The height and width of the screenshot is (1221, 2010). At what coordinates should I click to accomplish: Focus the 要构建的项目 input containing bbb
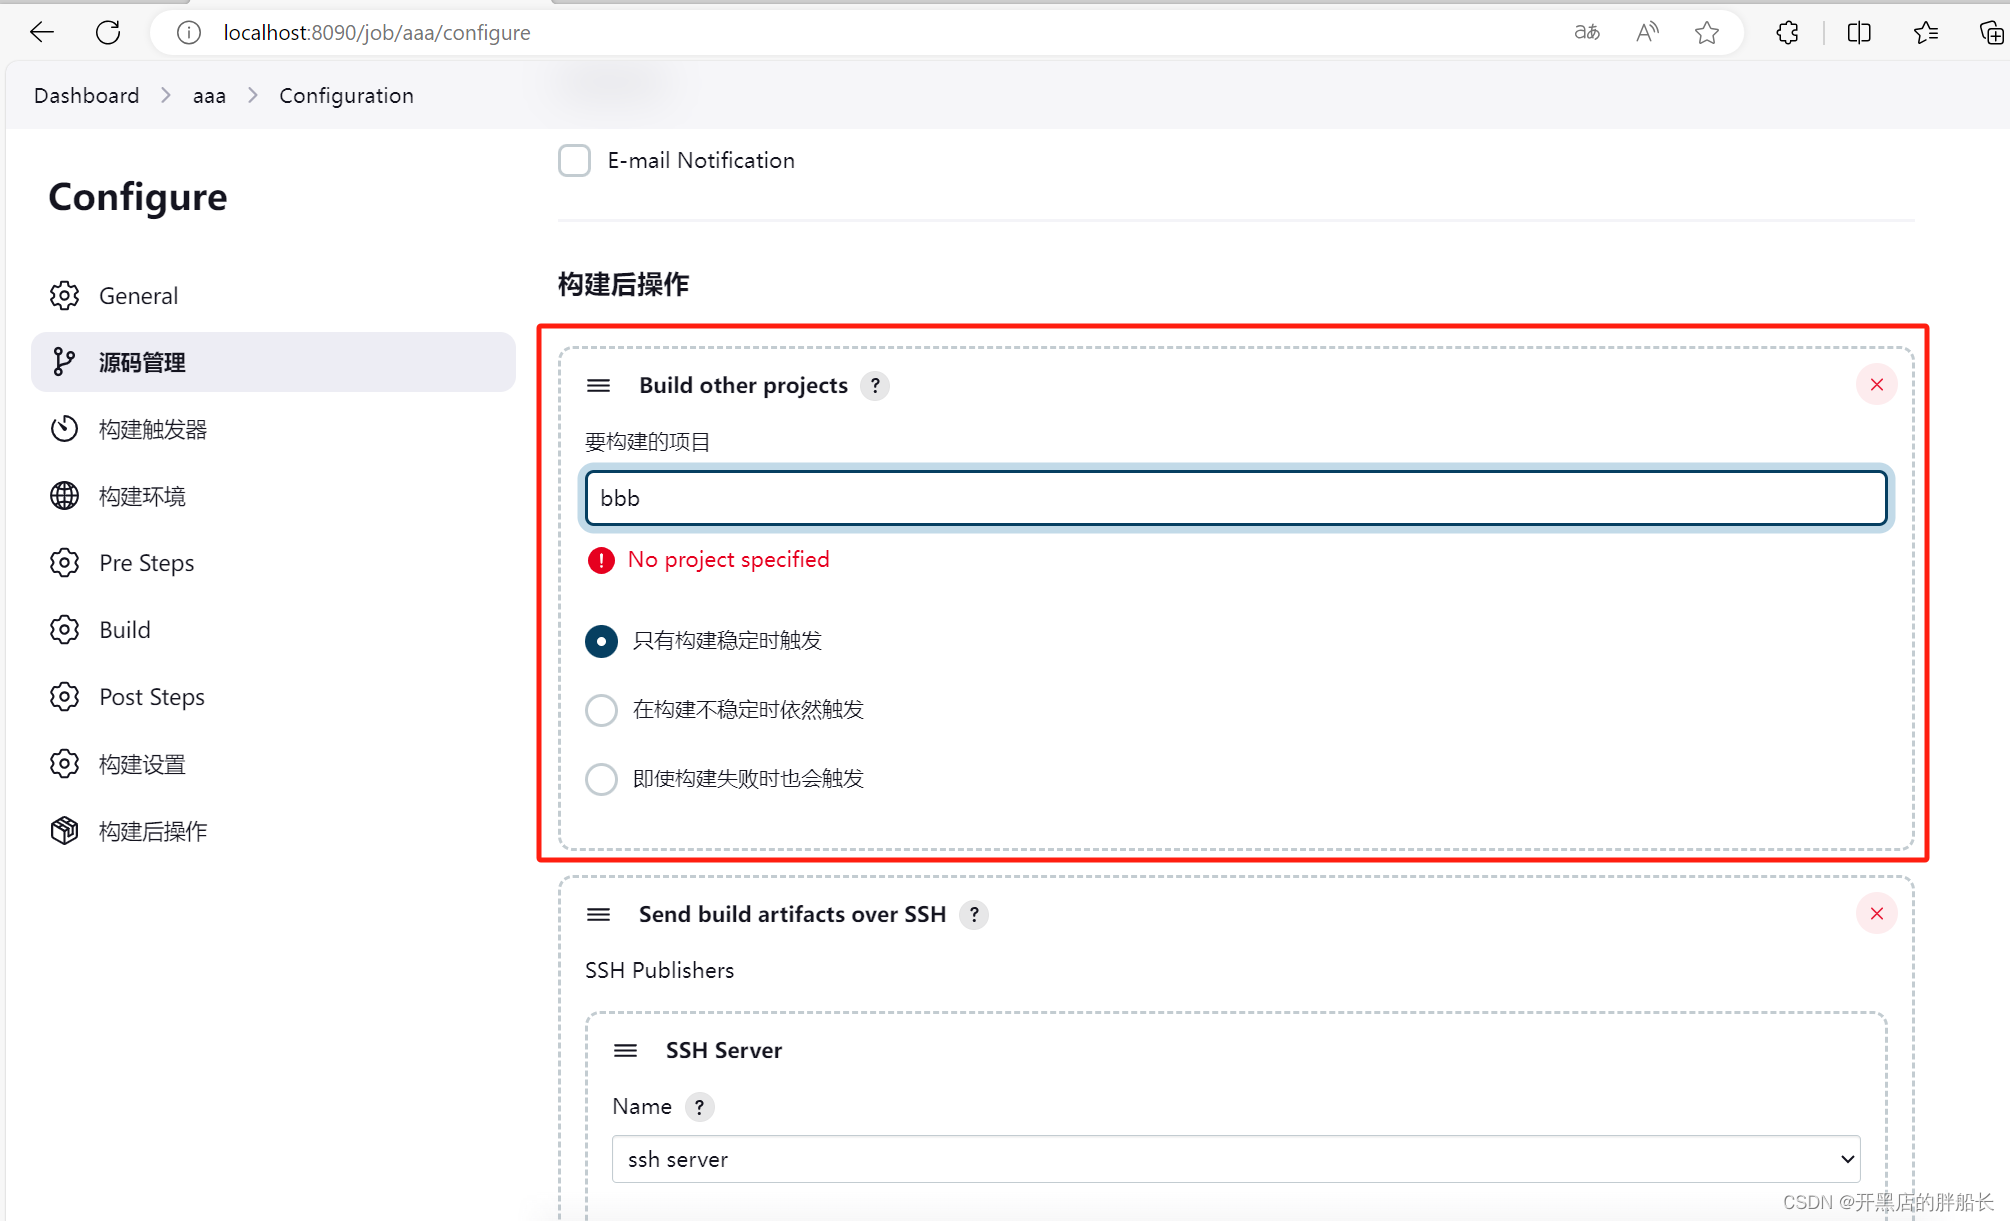tap(1236, 498)
